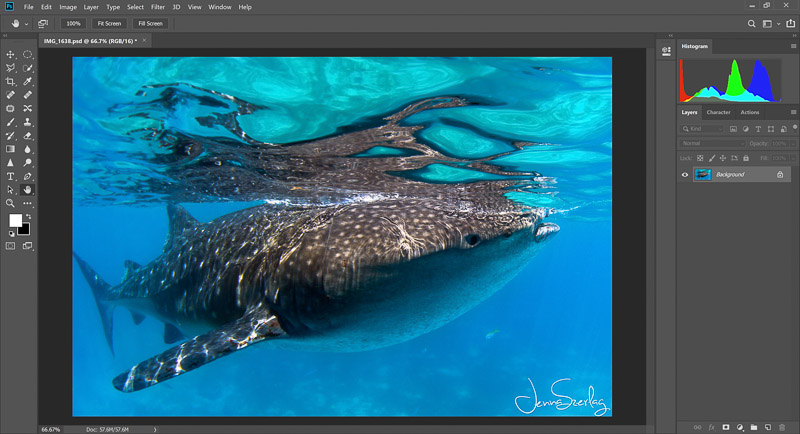Click the foreground color swatch
The height and width of the screenshot is (434, 800).
click(15, 220)
